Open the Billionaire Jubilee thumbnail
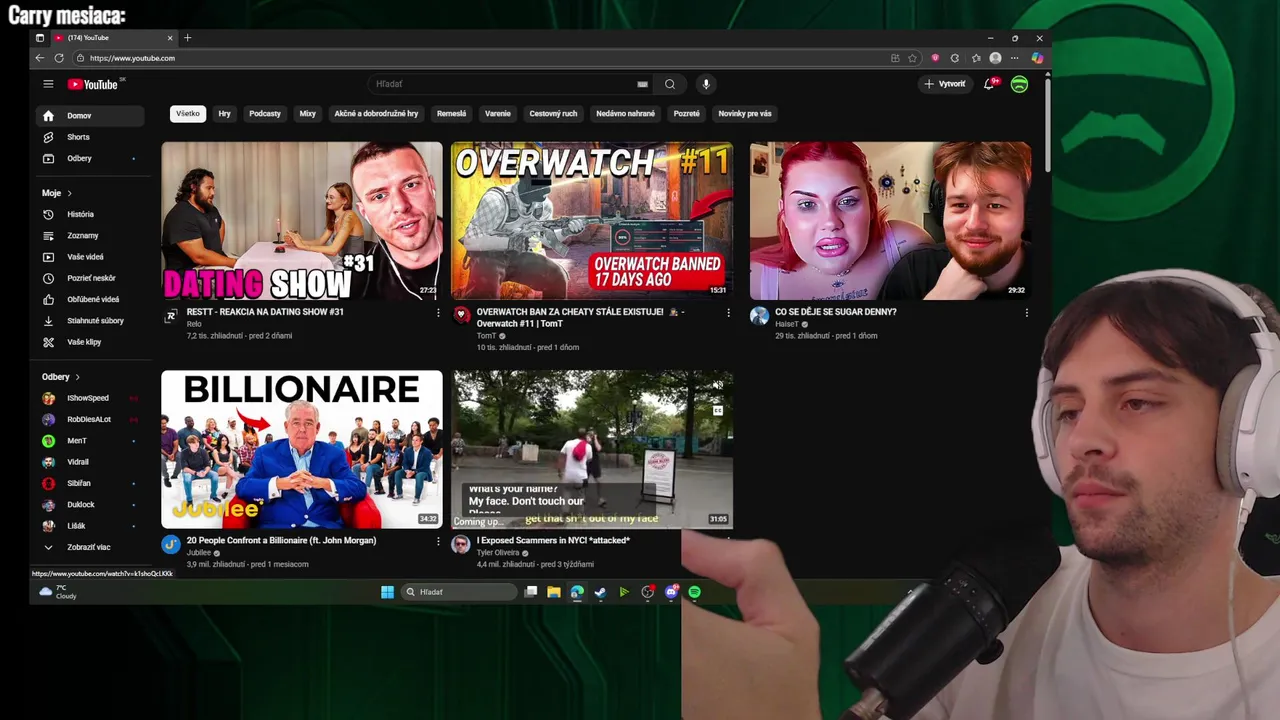This screenshot has width=1280, height=720. (x=302, y=449)
